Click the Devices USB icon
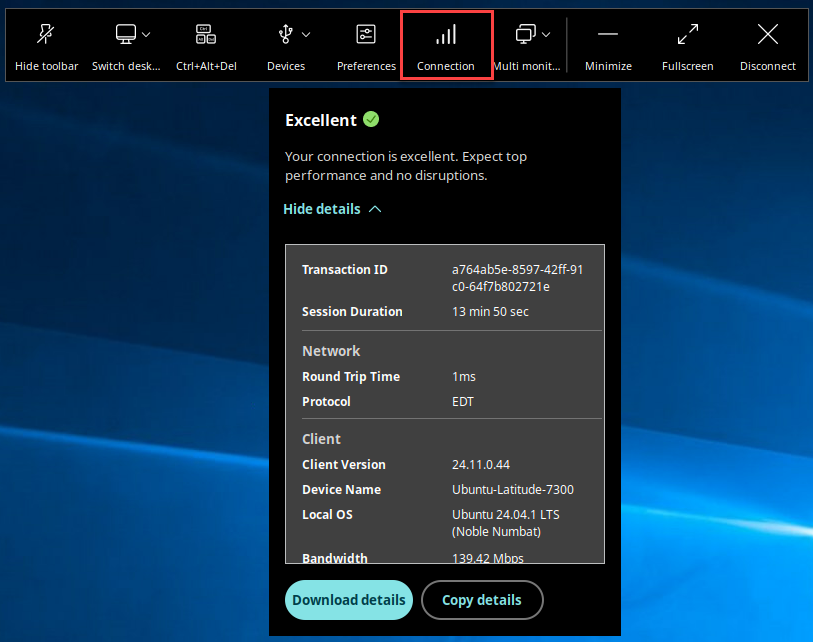The image size is (813, 642). click(285, 35)
